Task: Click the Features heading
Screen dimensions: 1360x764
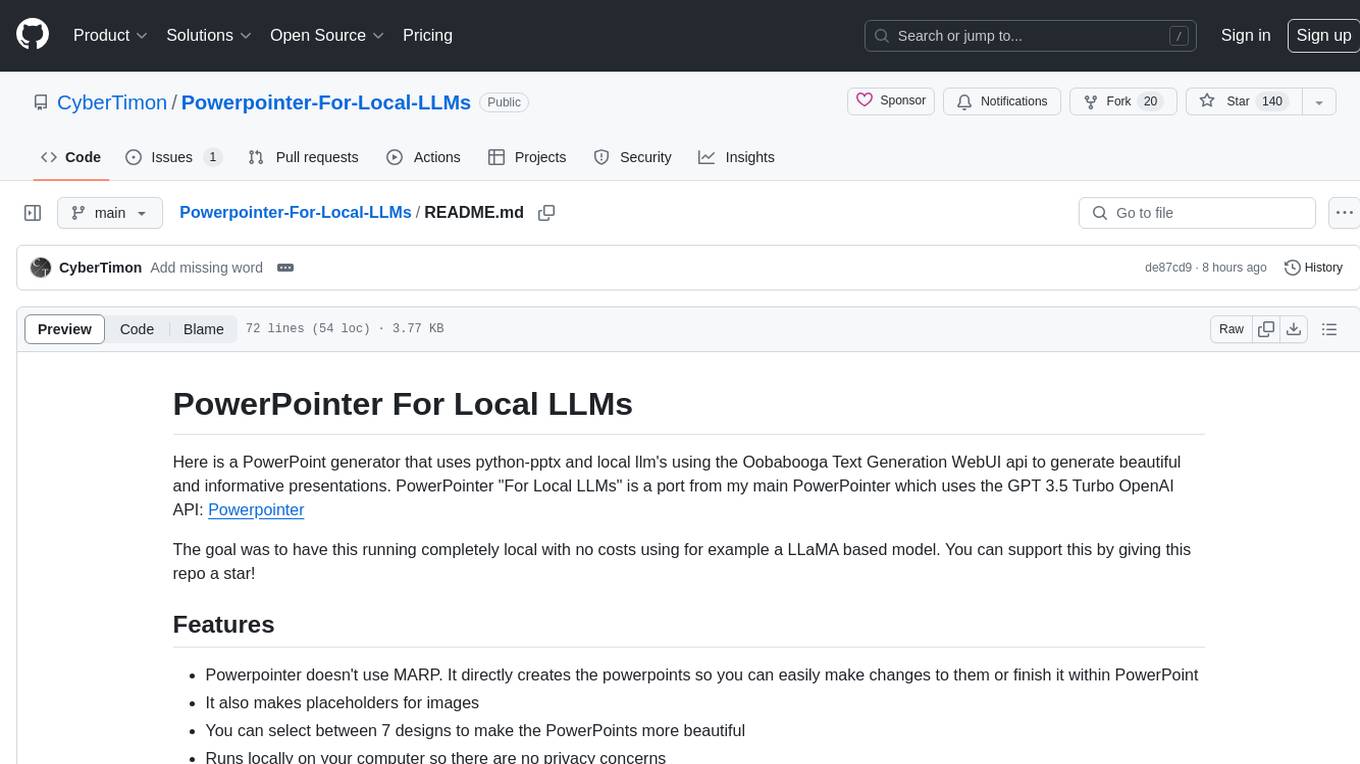Action: click(224, 624)
